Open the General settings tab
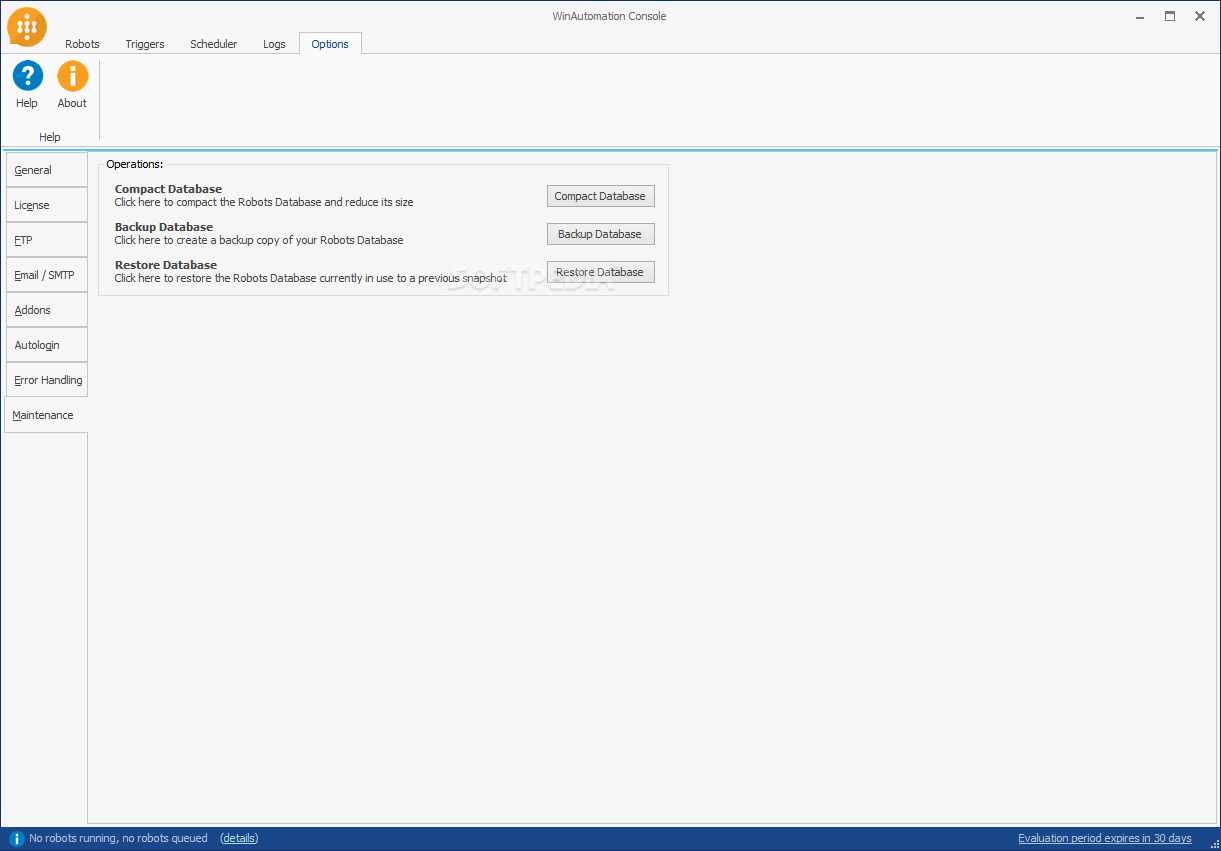Image resolution: width=1221 pixels, height=851 pixels. pos(46,170)
